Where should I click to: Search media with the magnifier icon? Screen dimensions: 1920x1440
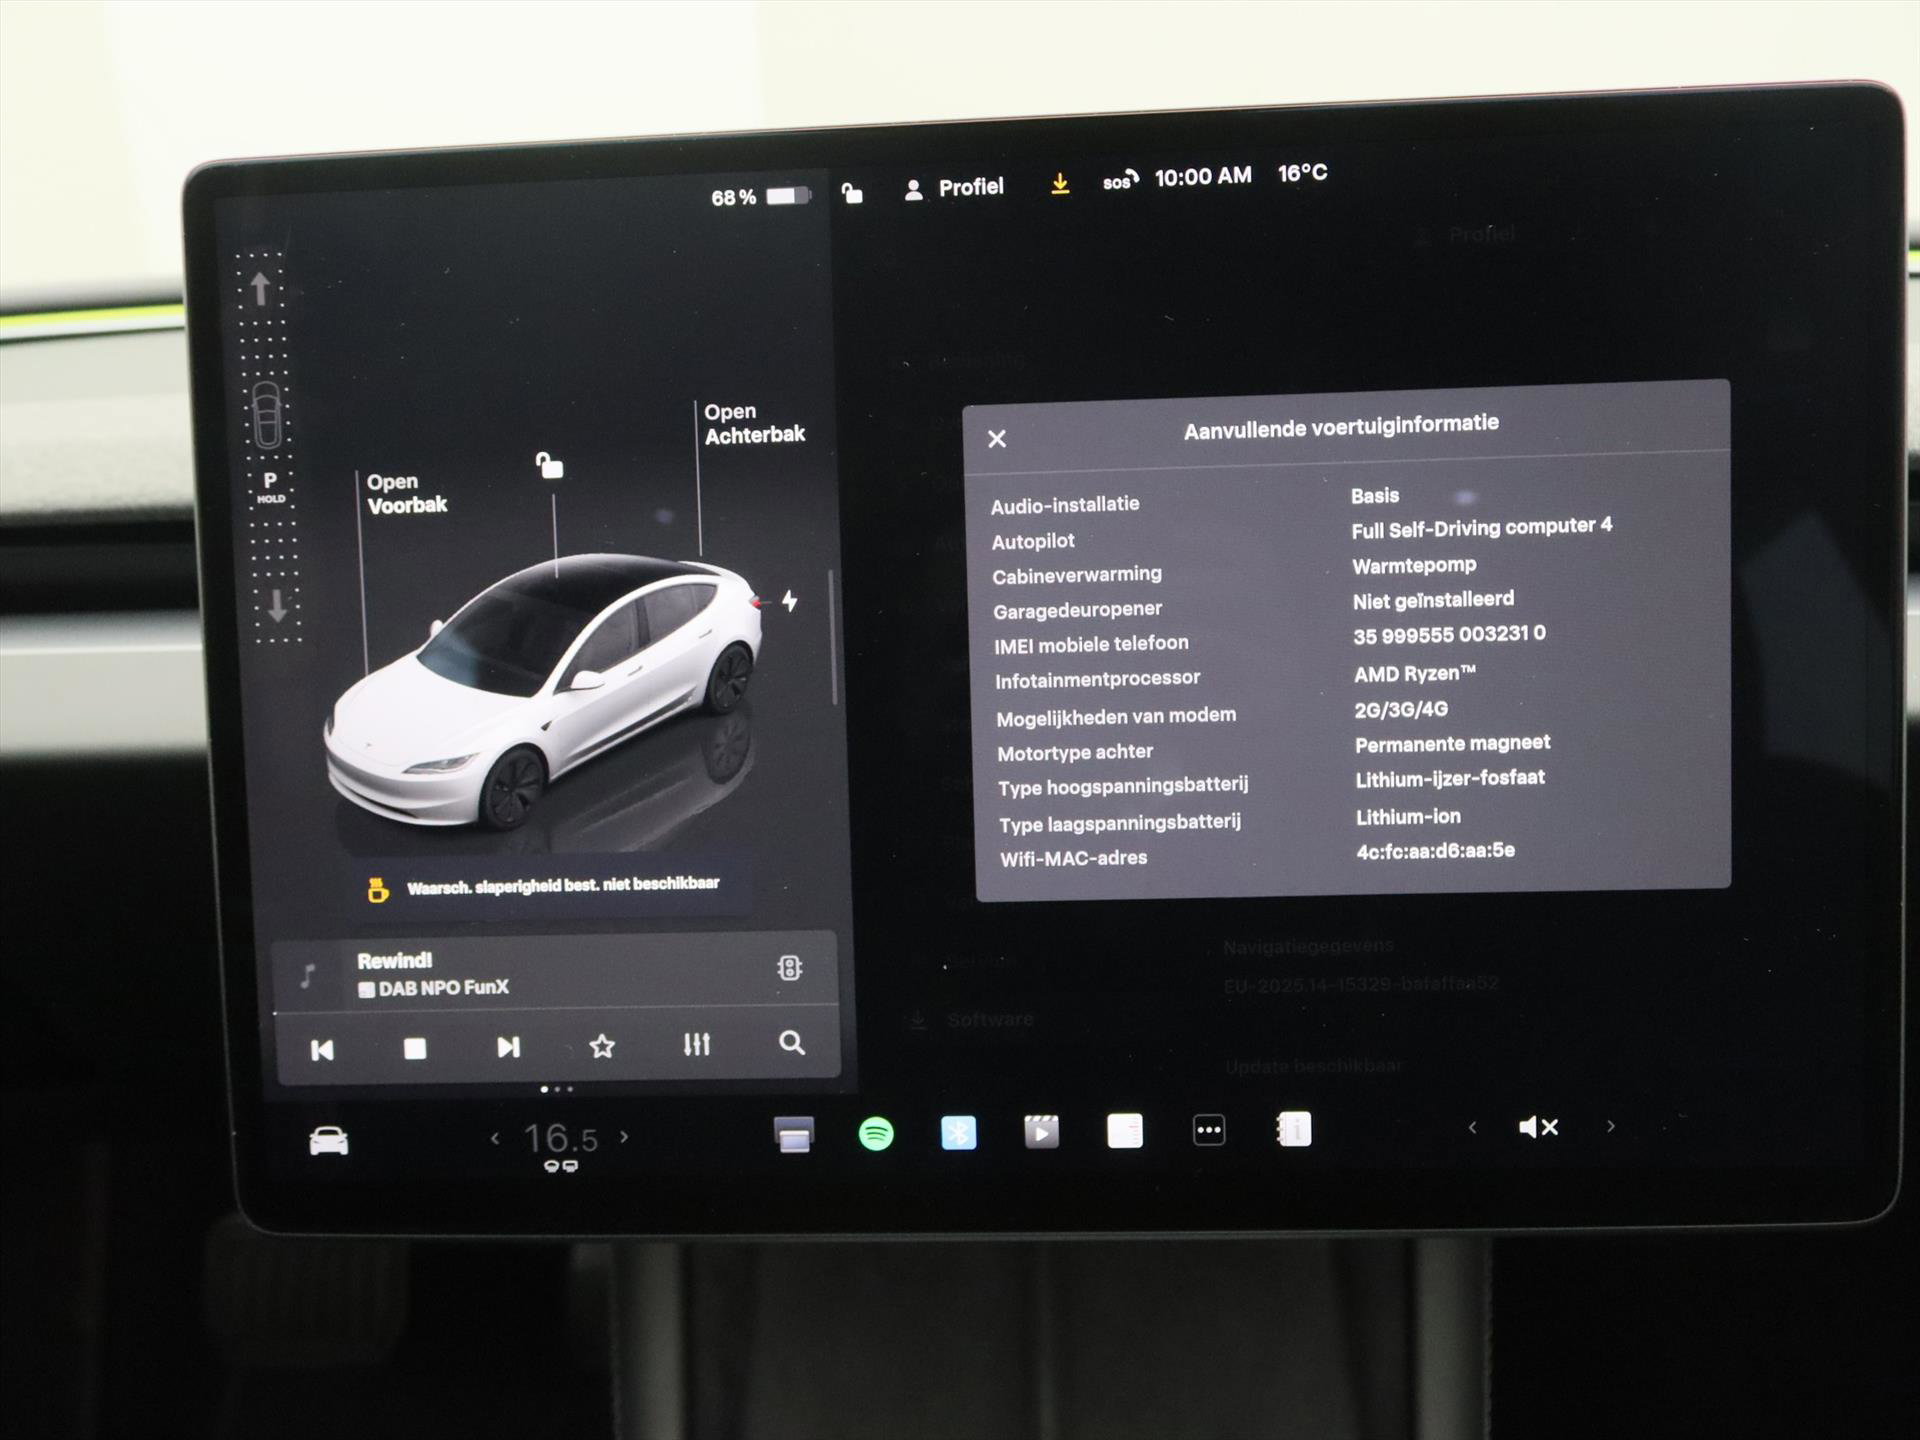point(792,1043)
